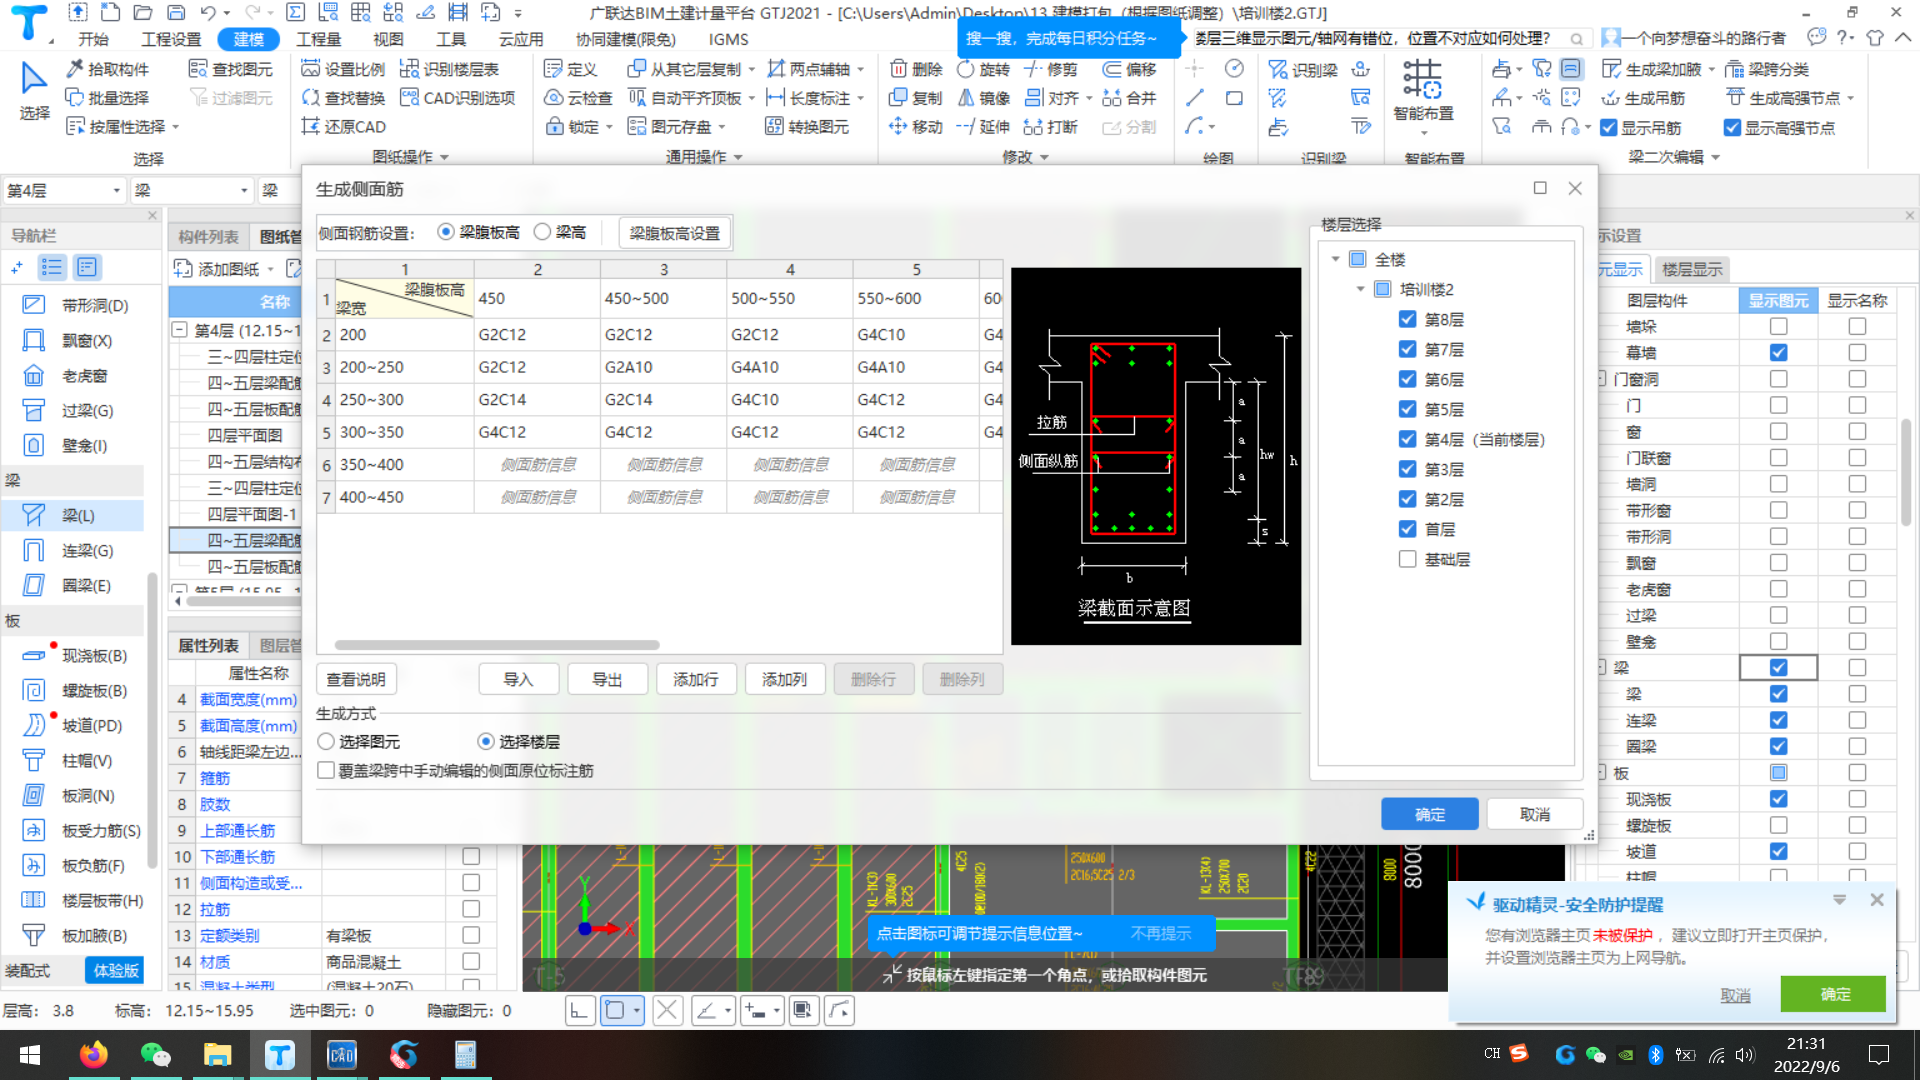This screenshot has height=1080, width=1920.
Task: Click the 查看说明 button
Action: pos(356,679)
